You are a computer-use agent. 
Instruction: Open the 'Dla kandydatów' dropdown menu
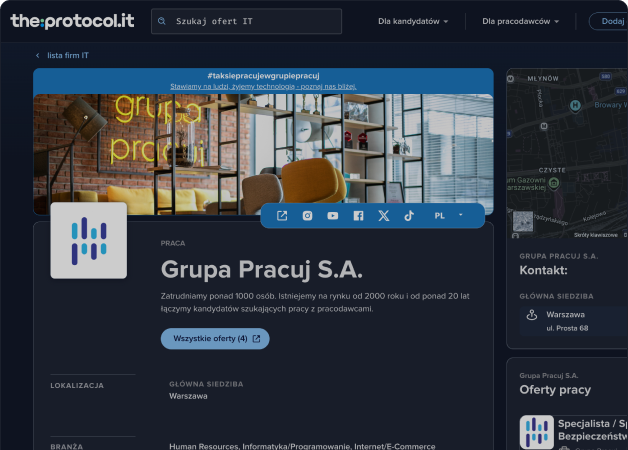click(x=413, y=21)
